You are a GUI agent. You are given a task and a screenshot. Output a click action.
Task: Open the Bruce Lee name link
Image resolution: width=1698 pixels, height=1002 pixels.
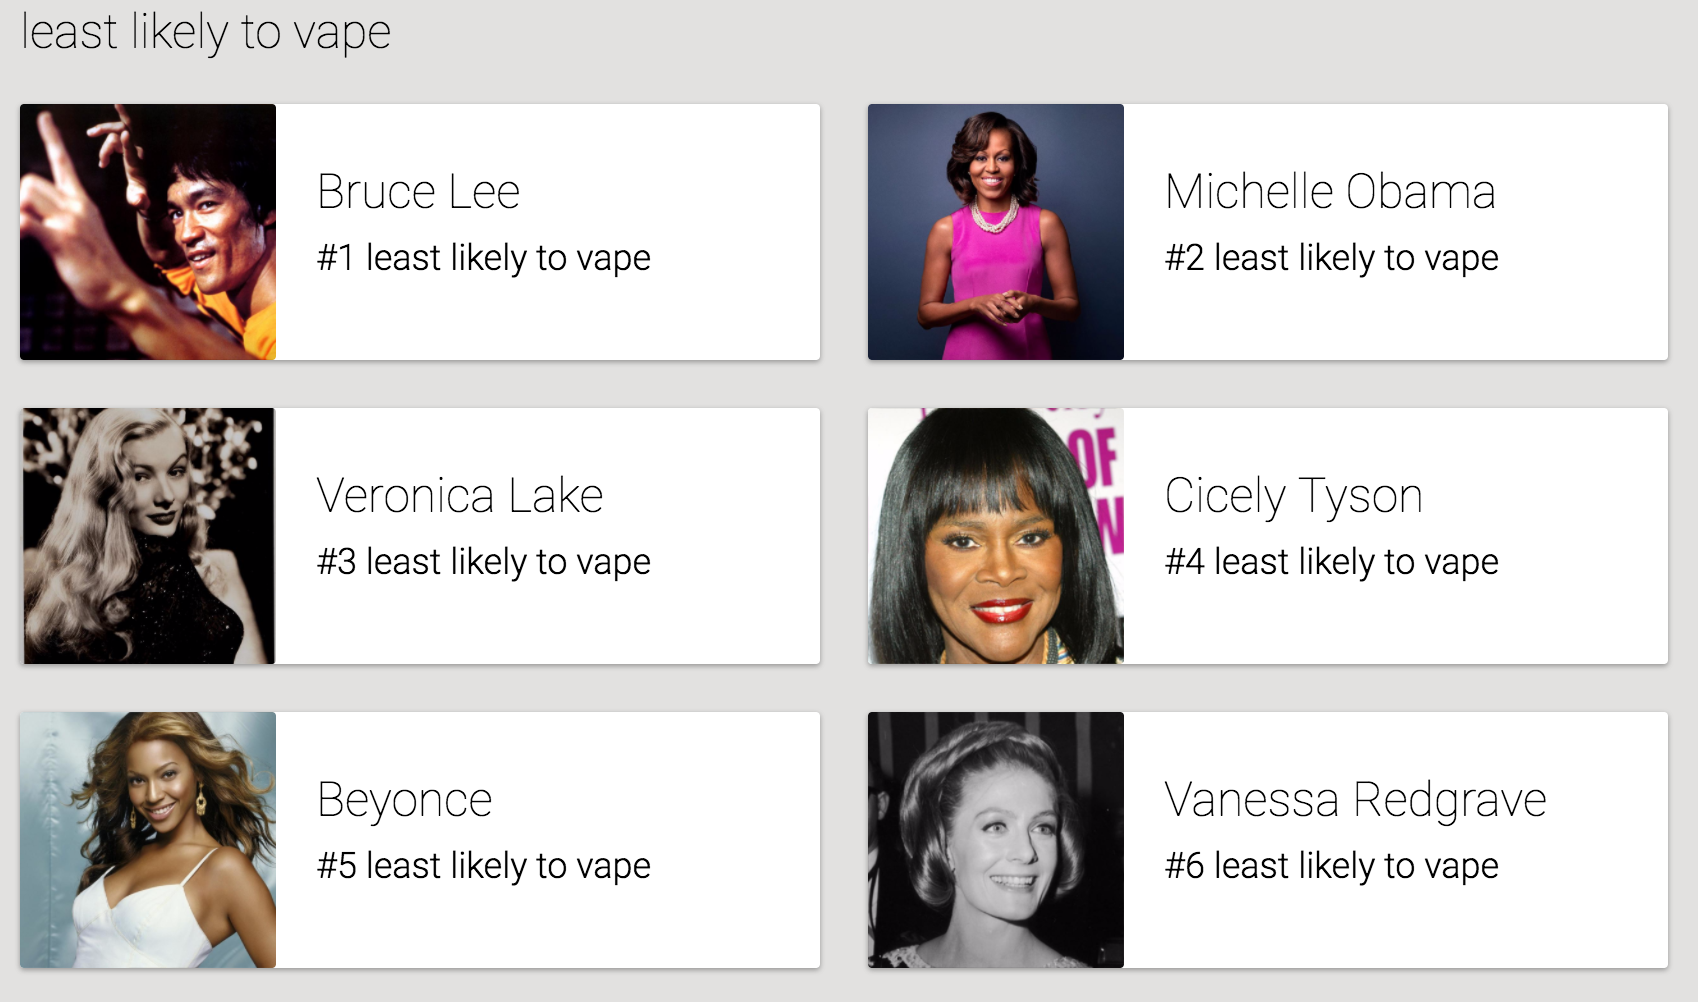click(x=418, y=192)
